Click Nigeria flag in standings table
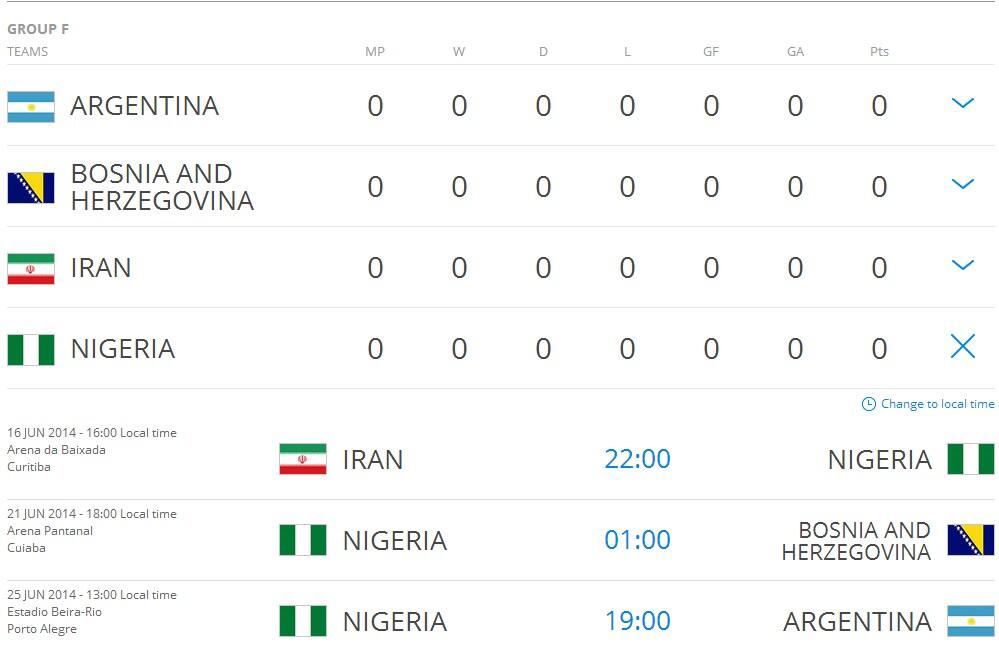Screen dimensions: 999x657 (x=31, y=350)
